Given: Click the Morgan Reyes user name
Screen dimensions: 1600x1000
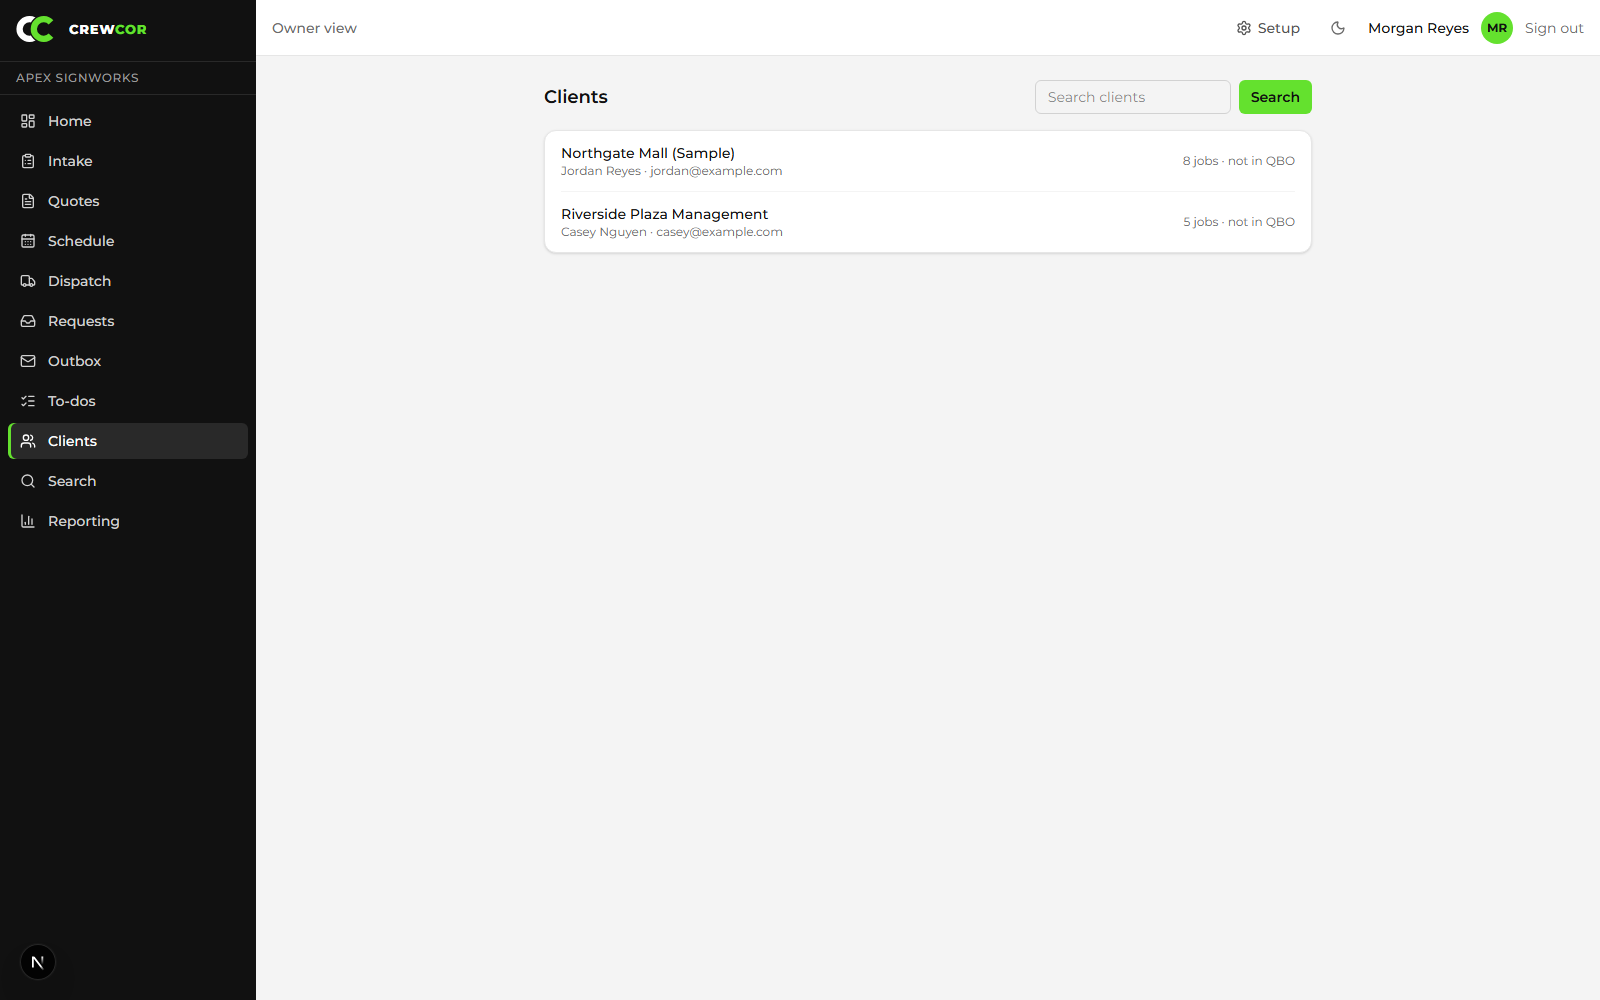Looking at the screenshot, I should [x=1418, y=28].
